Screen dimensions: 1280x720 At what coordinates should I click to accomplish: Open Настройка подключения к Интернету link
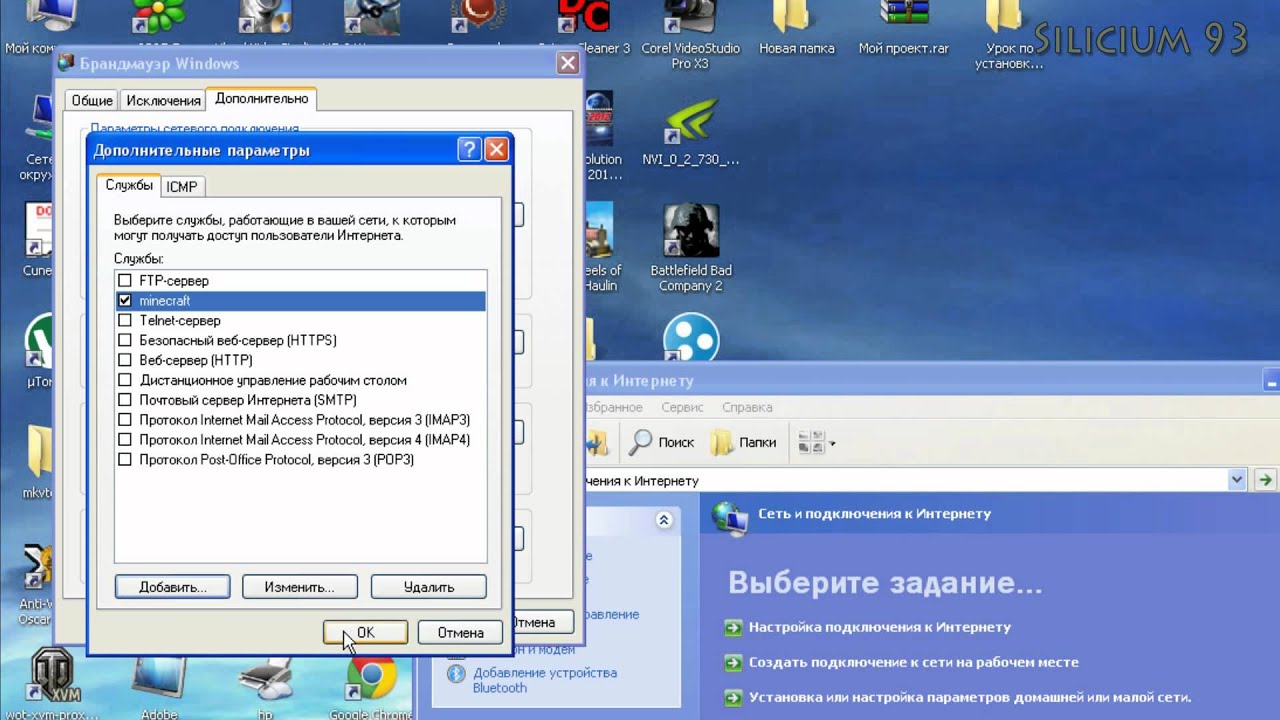click(x=880, y=627)
